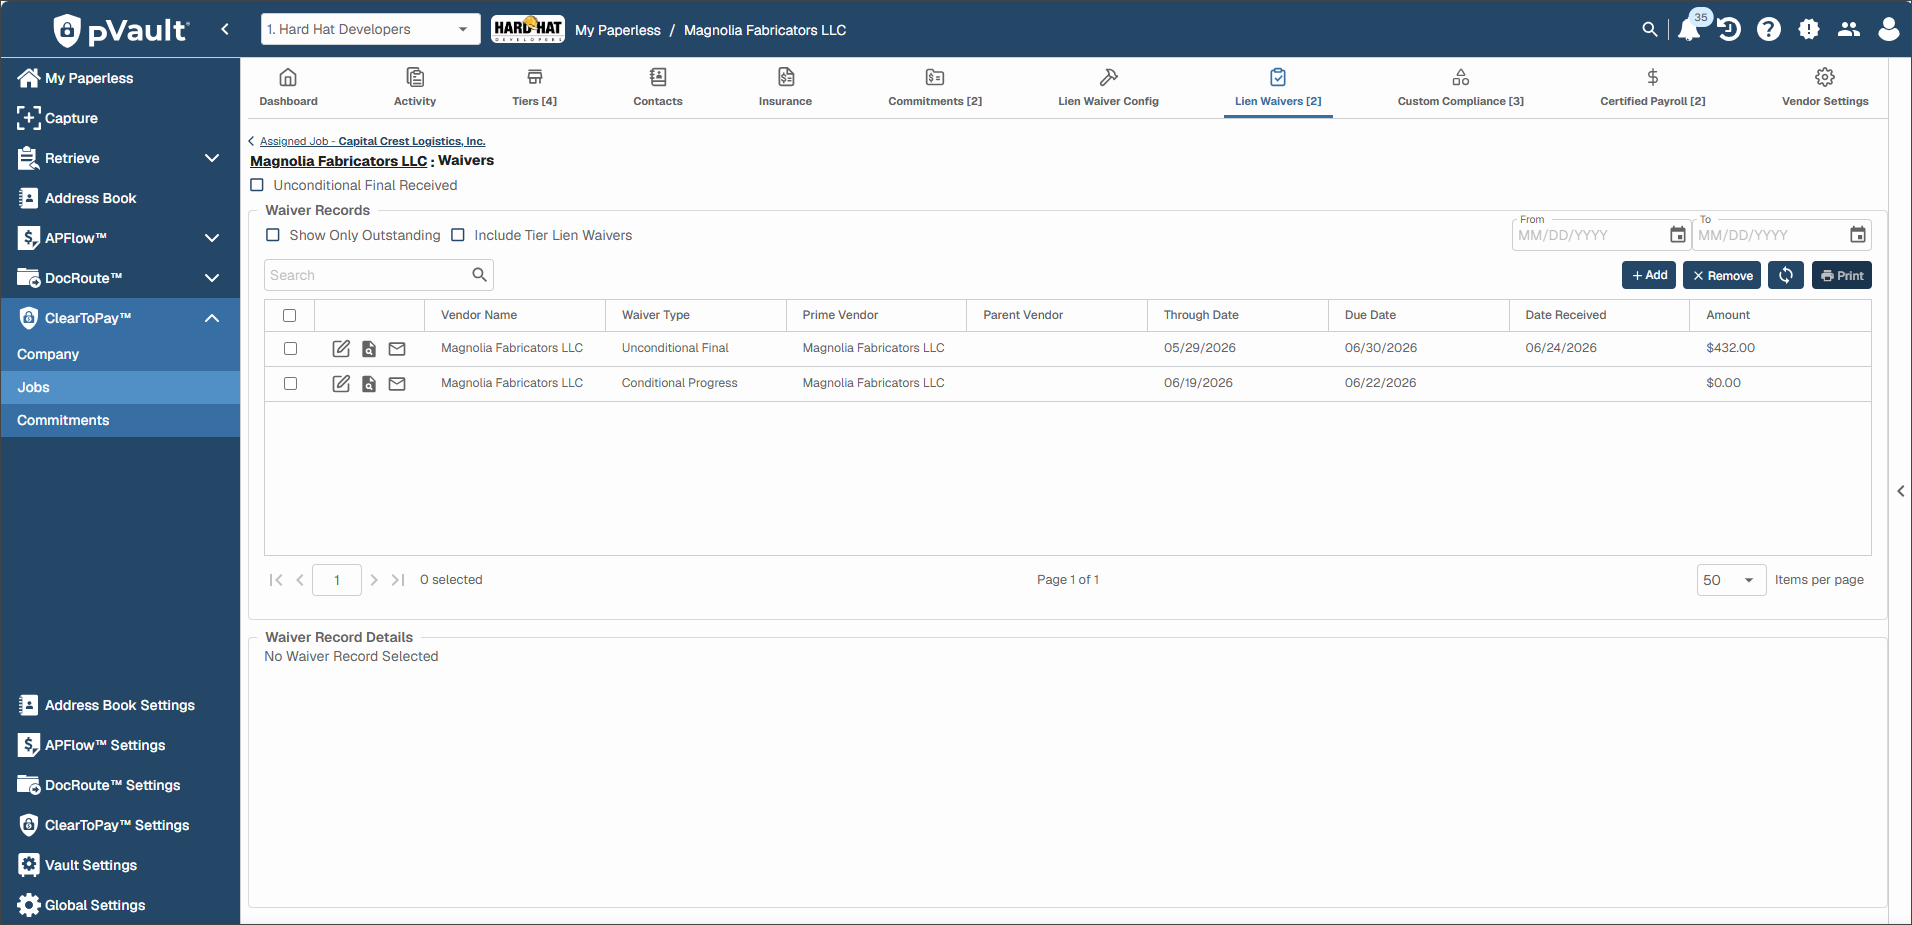The height and width of the screenshot is (925, 1912).
Task: Go to the next page of records
Action: point(374,580)
